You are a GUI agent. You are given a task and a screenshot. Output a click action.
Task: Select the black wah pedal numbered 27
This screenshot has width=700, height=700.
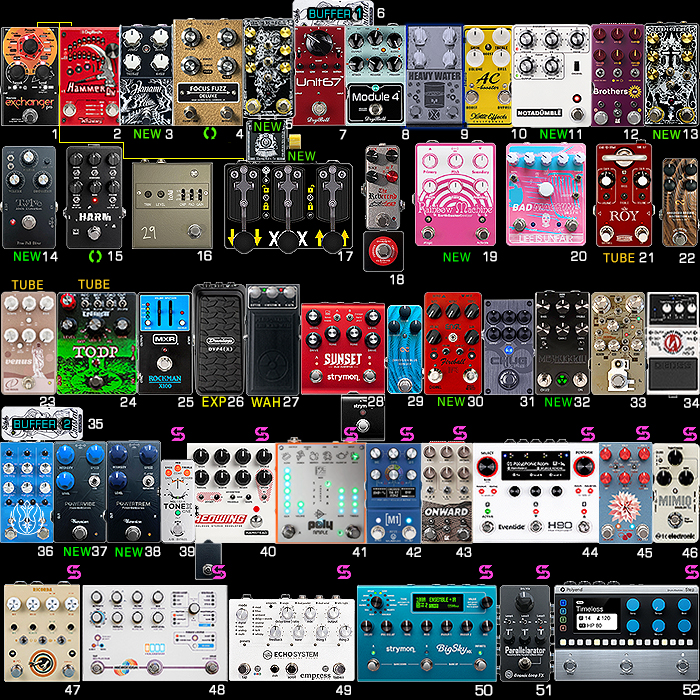[x=273, y=339]
